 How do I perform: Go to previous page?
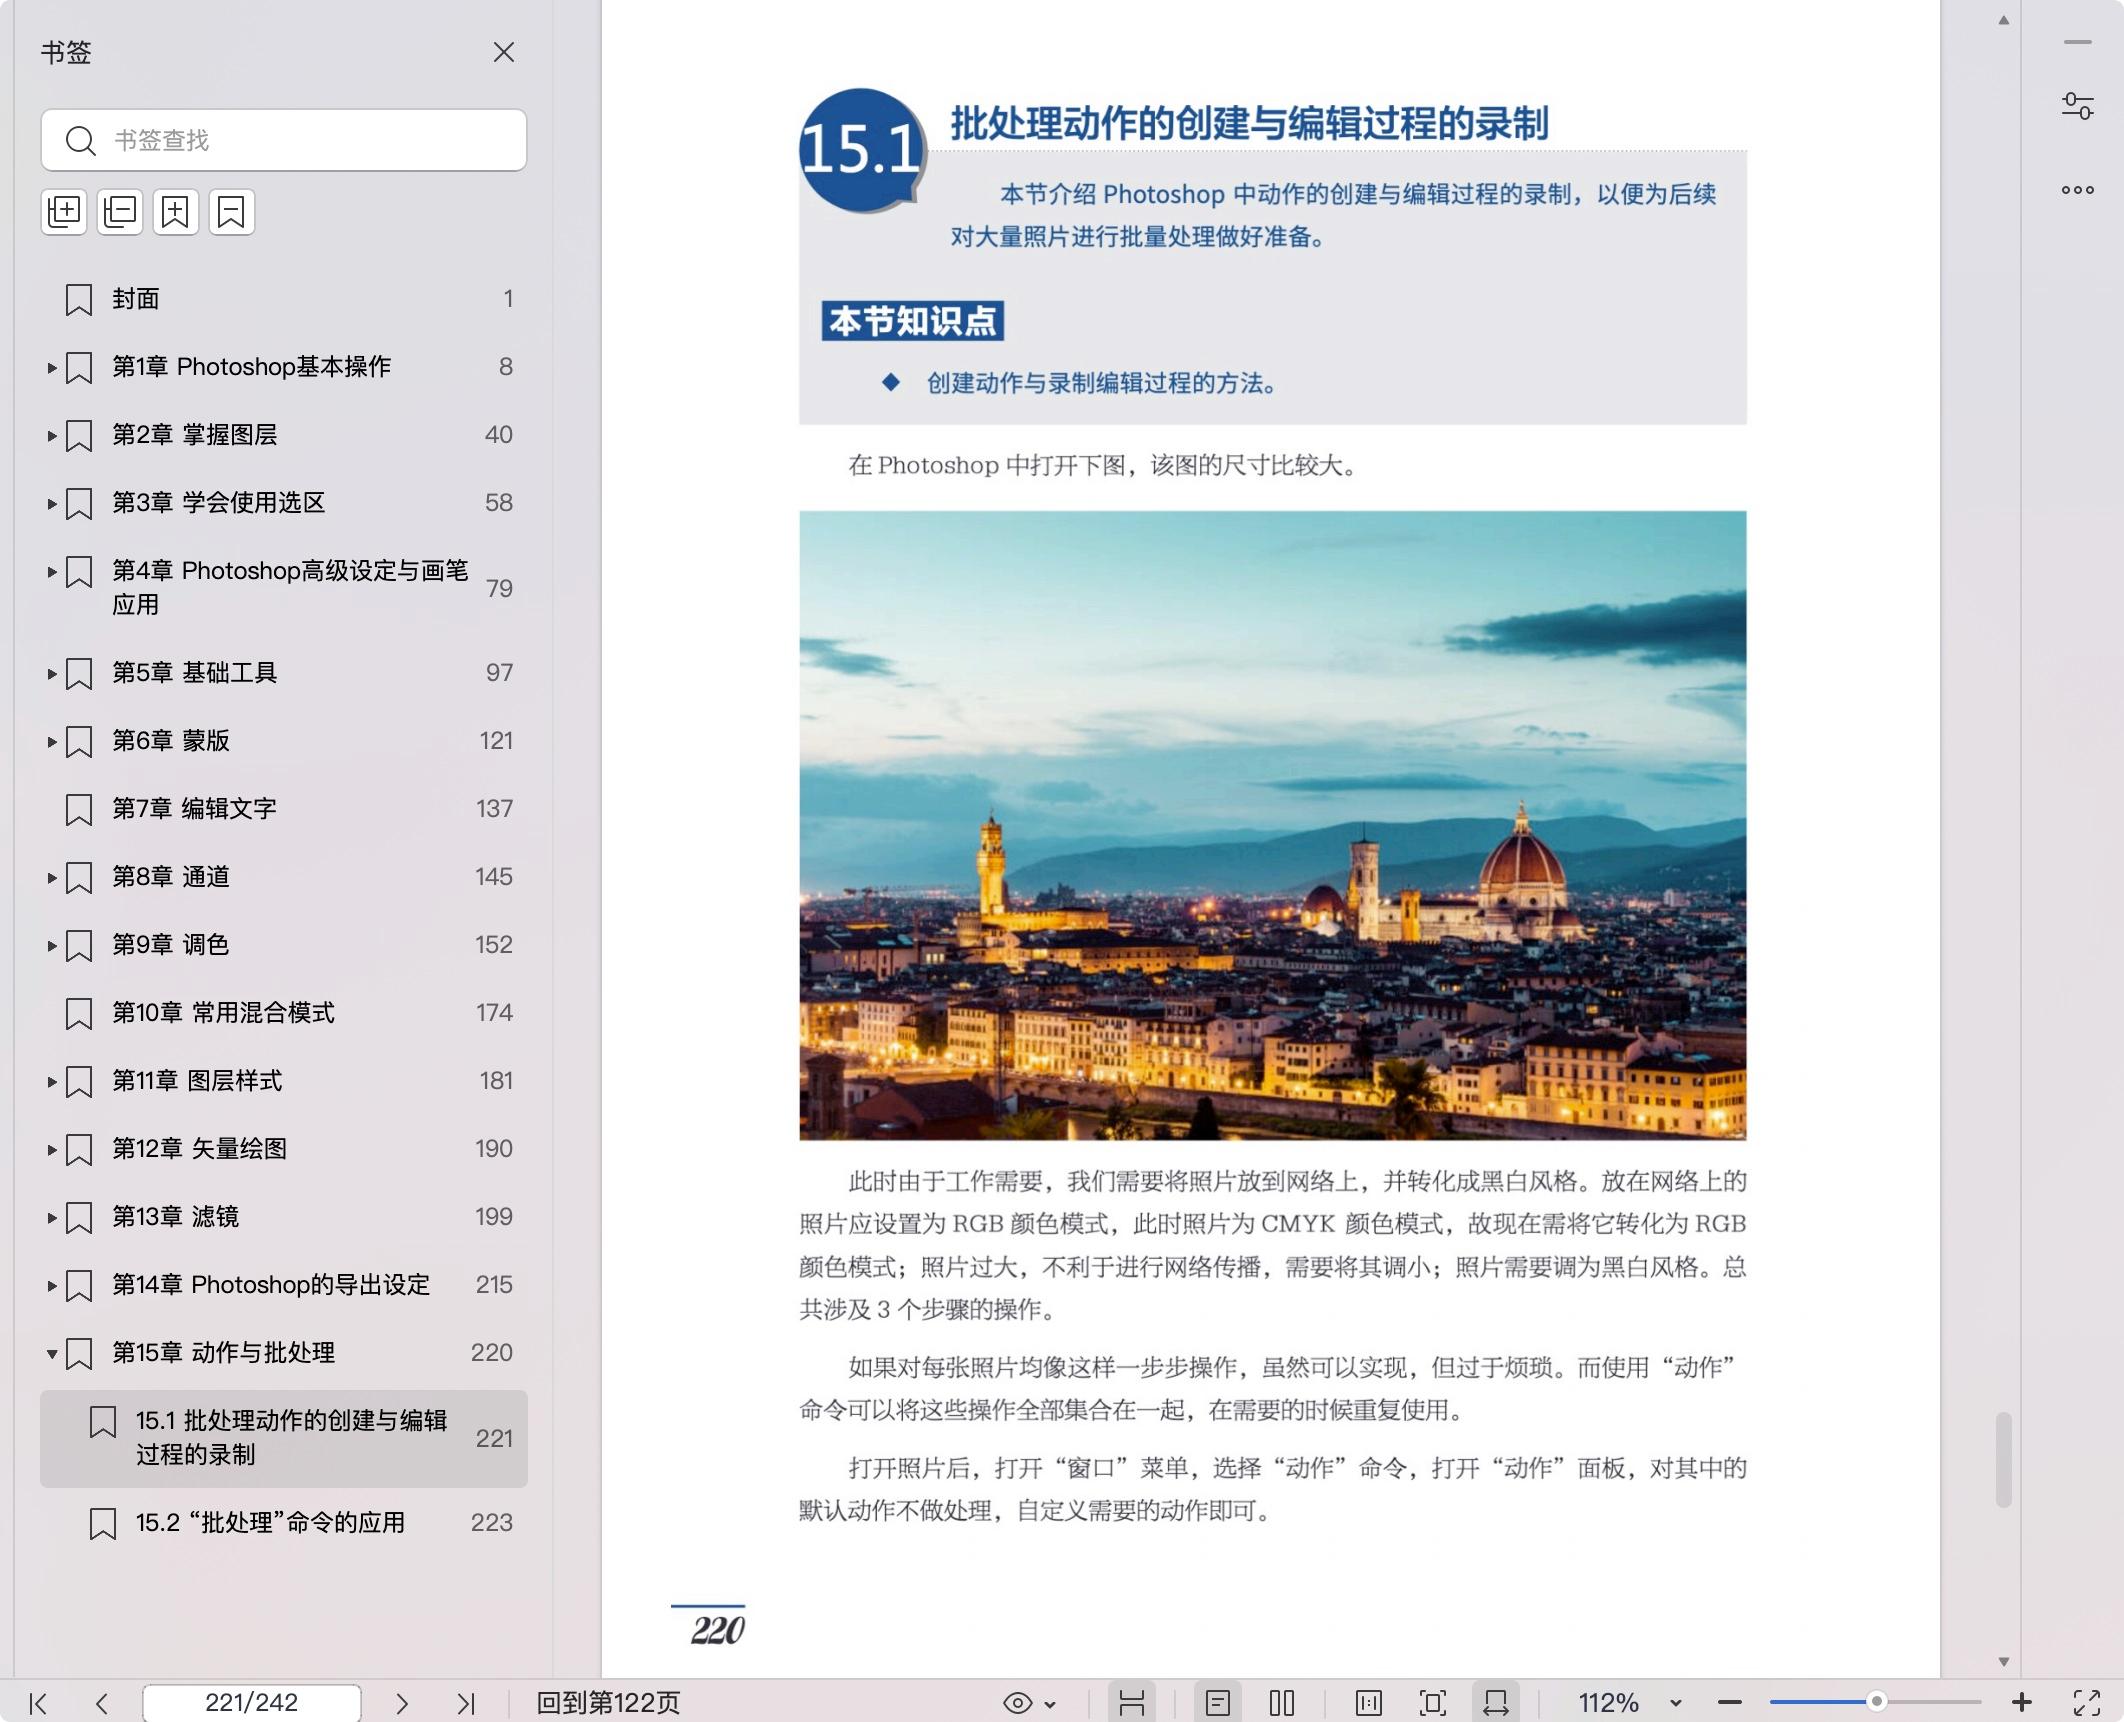pos(101,1703)
